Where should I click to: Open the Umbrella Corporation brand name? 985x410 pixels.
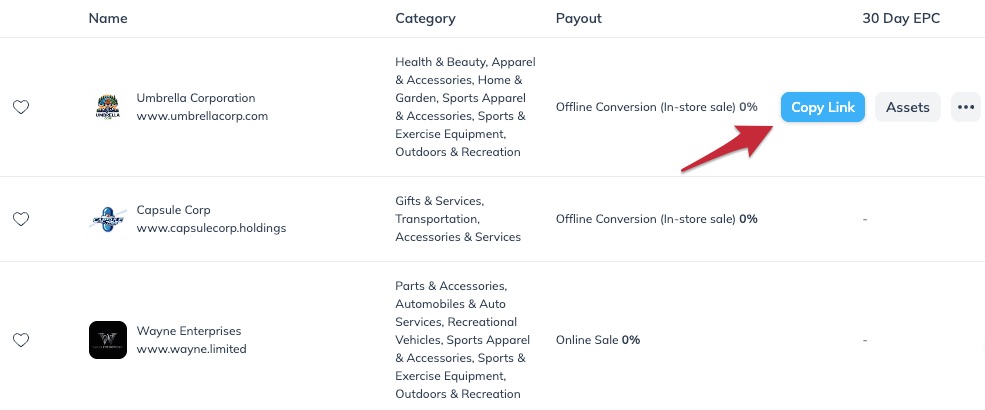tap(196, 98)
